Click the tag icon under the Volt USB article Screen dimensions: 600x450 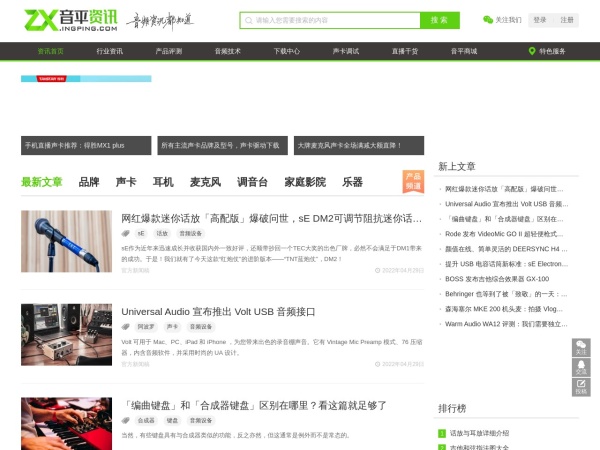pyautogui.click(x=126, y=327)
